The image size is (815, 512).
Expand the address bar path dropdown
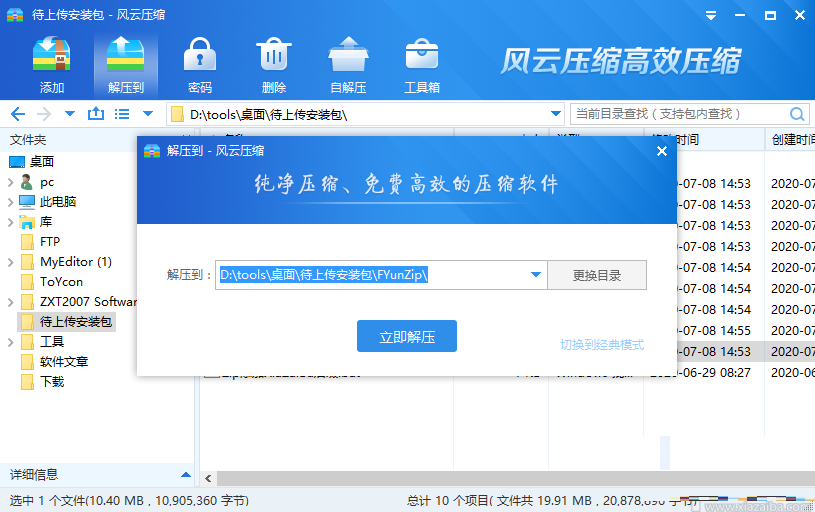pos(556,114)
